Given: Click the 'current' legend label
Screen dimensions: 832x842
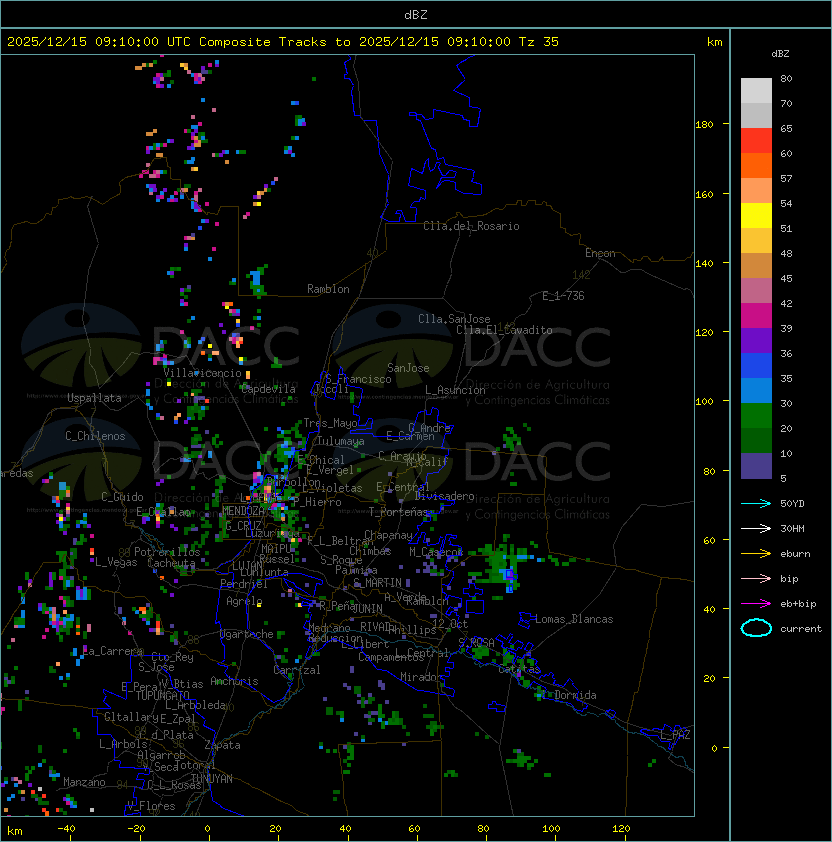Looking at the screenshot, I should click(x=801, y=629).
